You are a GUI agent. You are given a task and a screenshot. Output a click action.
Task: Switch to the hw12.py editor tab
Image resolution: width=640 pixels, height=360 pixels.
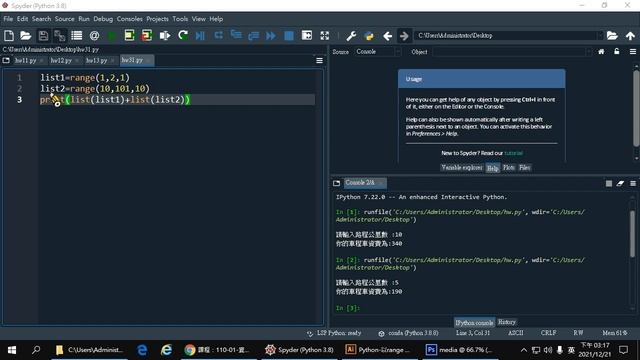pyautogui.click(x=61, y=60)
